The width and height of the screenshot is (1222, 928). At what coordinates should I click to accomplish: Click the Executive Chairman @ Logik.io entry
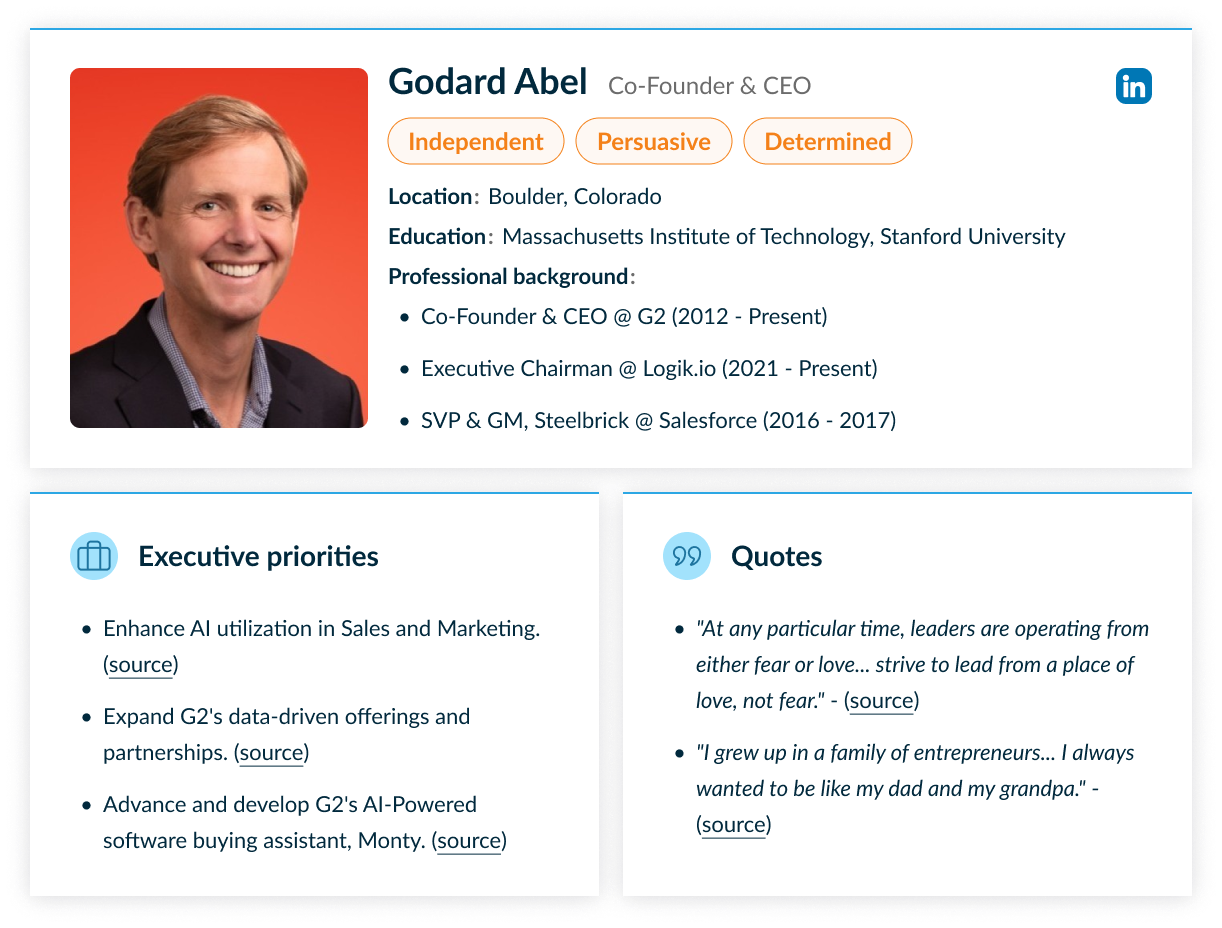(x=649, y=369)
